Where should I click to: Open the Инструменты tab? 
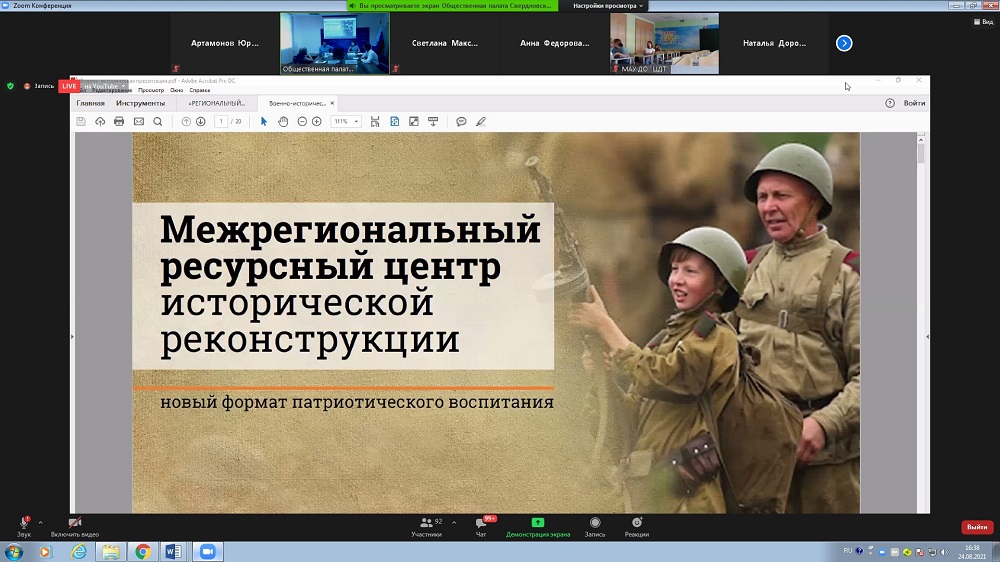pyautogui.click(x=140, y=103)
